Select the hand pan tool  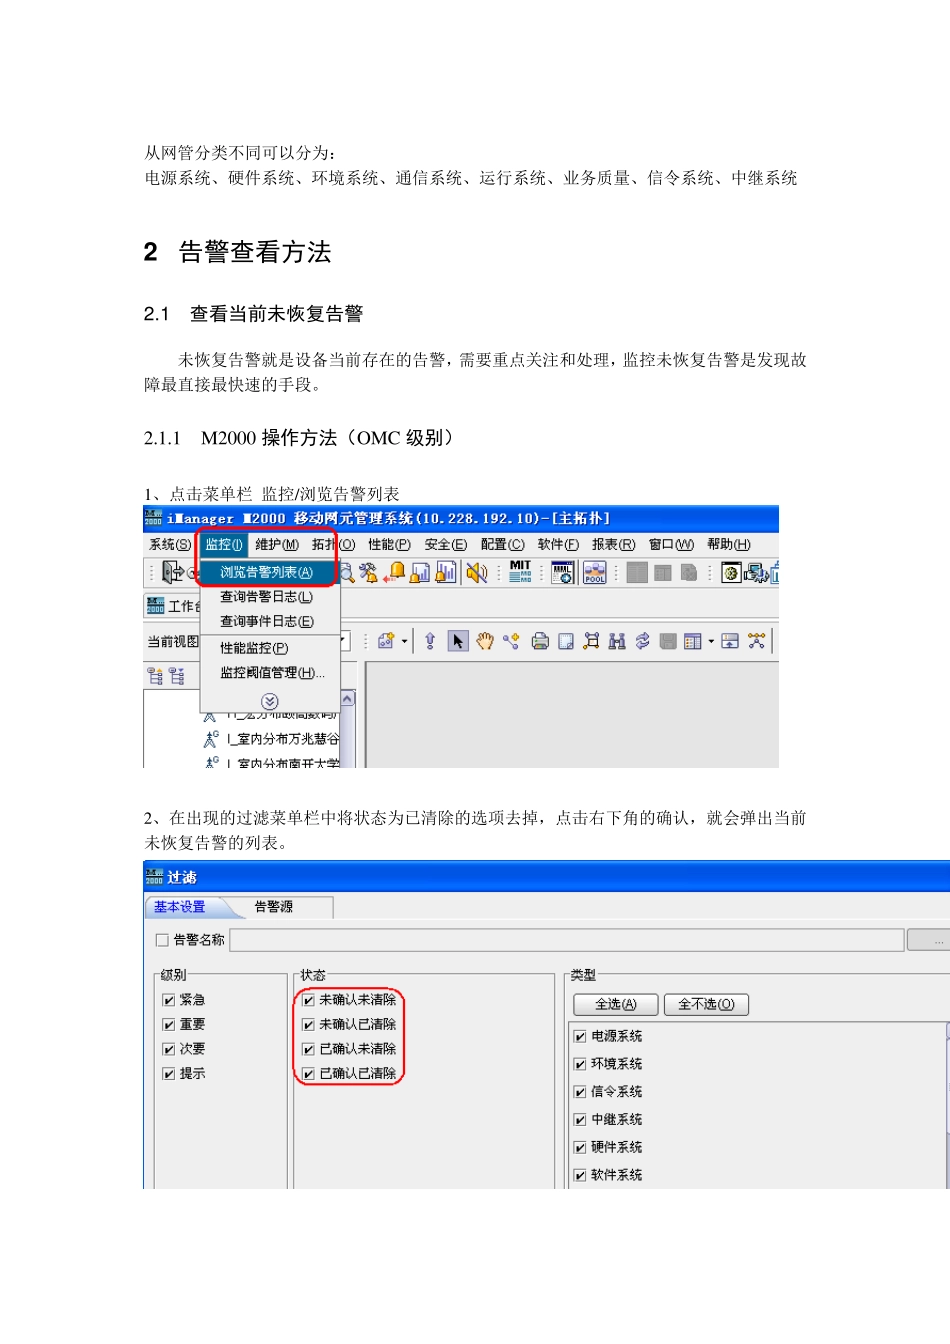[485, 641]
